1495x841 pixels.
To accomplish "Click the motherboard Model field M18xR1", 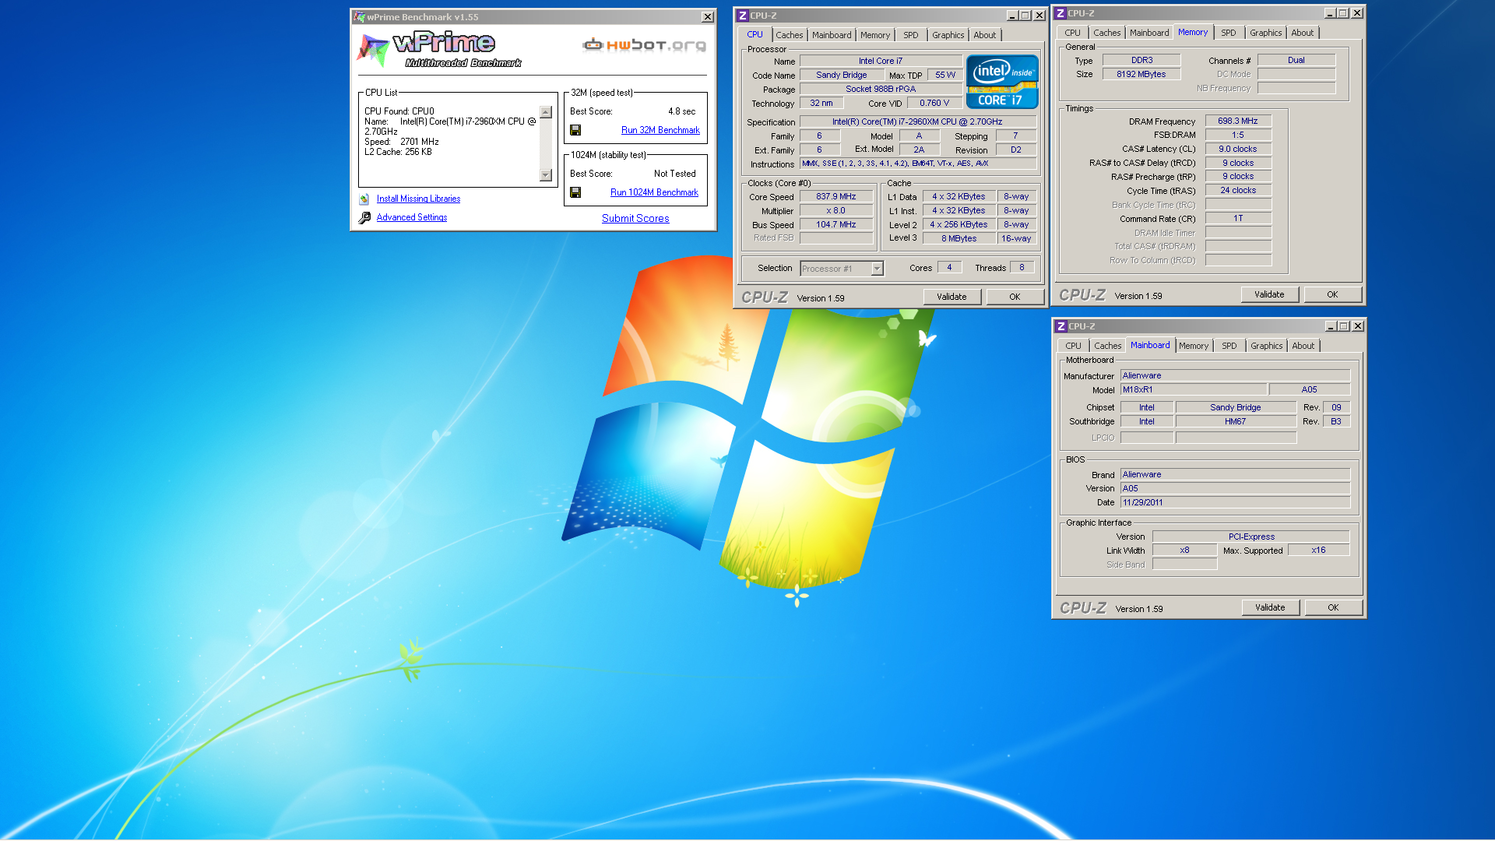I will click(x=1193, y=390).
